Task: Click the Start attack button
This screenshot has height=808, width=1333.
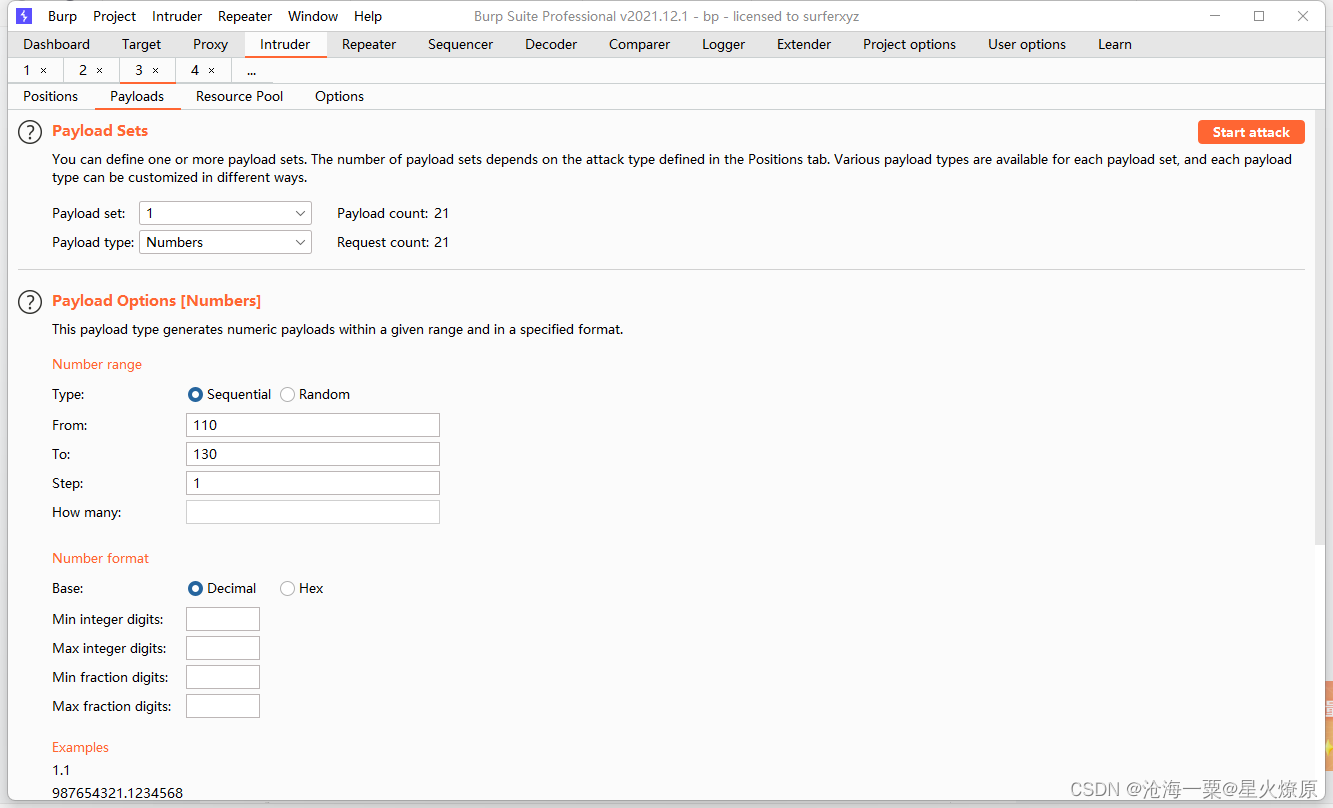Action: click(x=1251, y=132)
